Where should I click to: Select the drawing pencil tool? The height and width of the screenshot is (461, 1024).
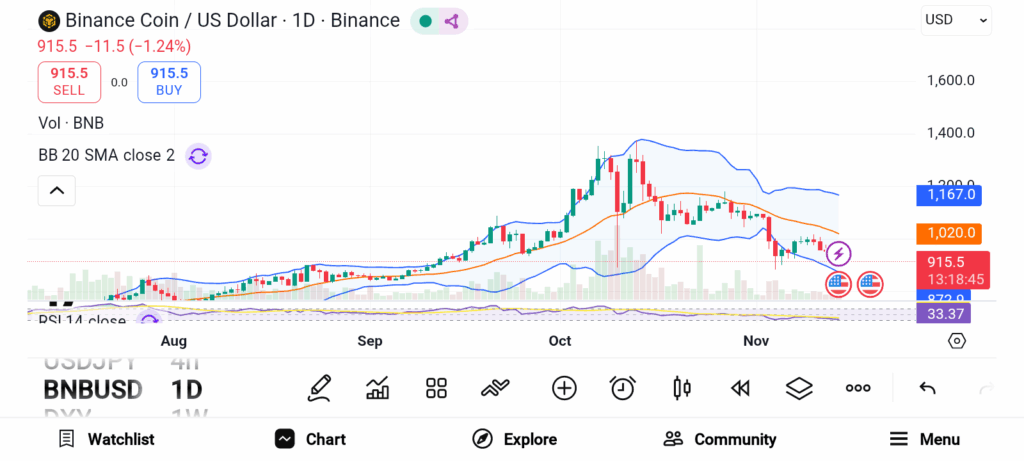[x=320, y=388]
